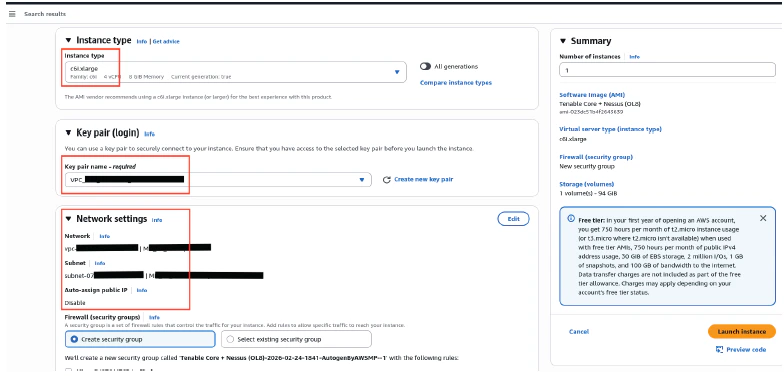Open Info link beside Network settings heading
The width and height of the screenshot is (784, 379).
[x=157, y=220]
